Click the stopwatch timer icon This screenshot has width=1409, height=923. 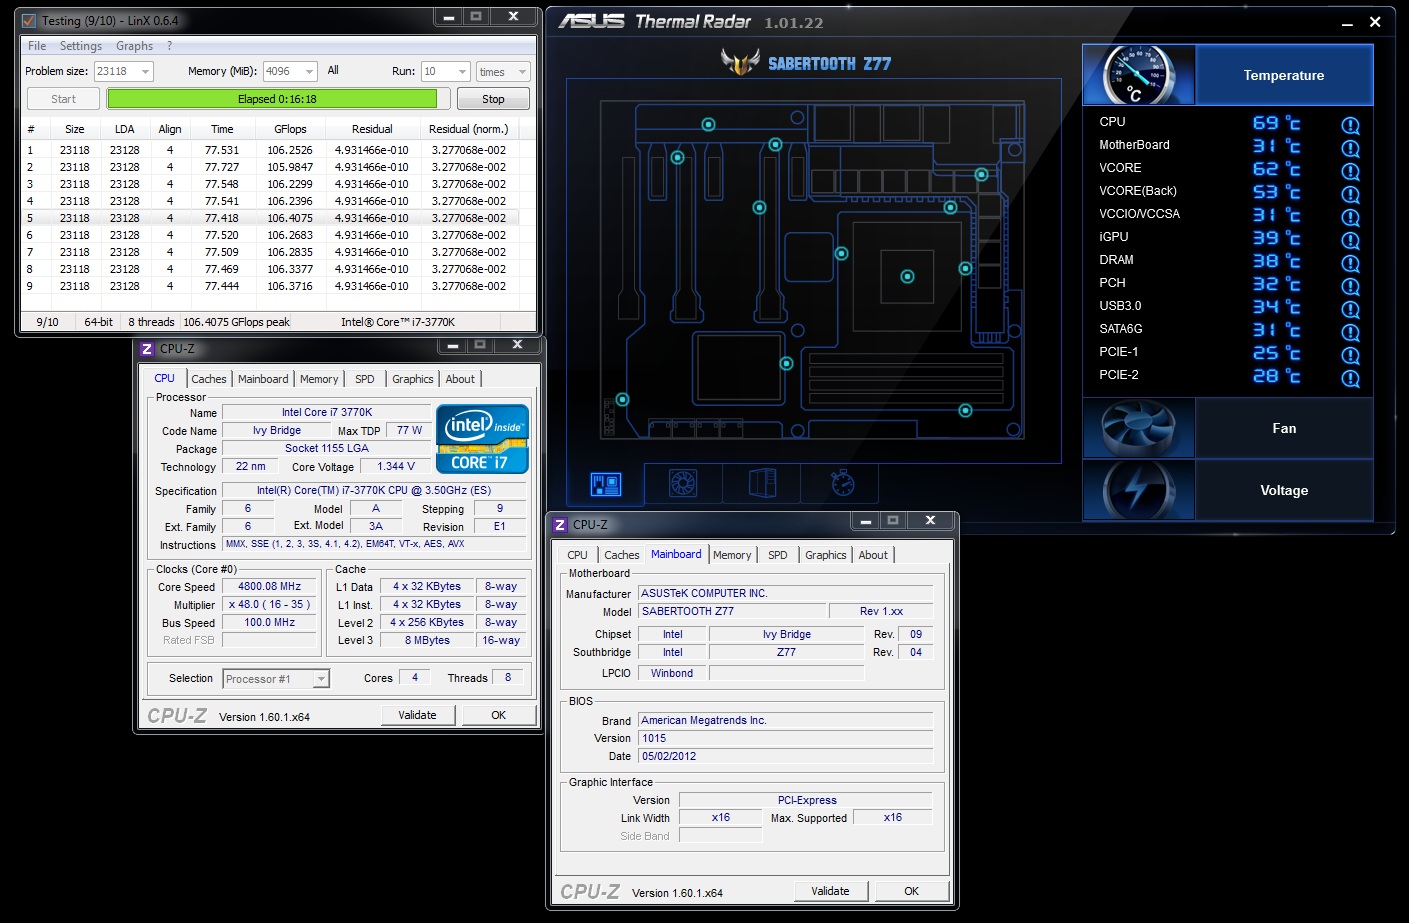[x=842, y=484]
